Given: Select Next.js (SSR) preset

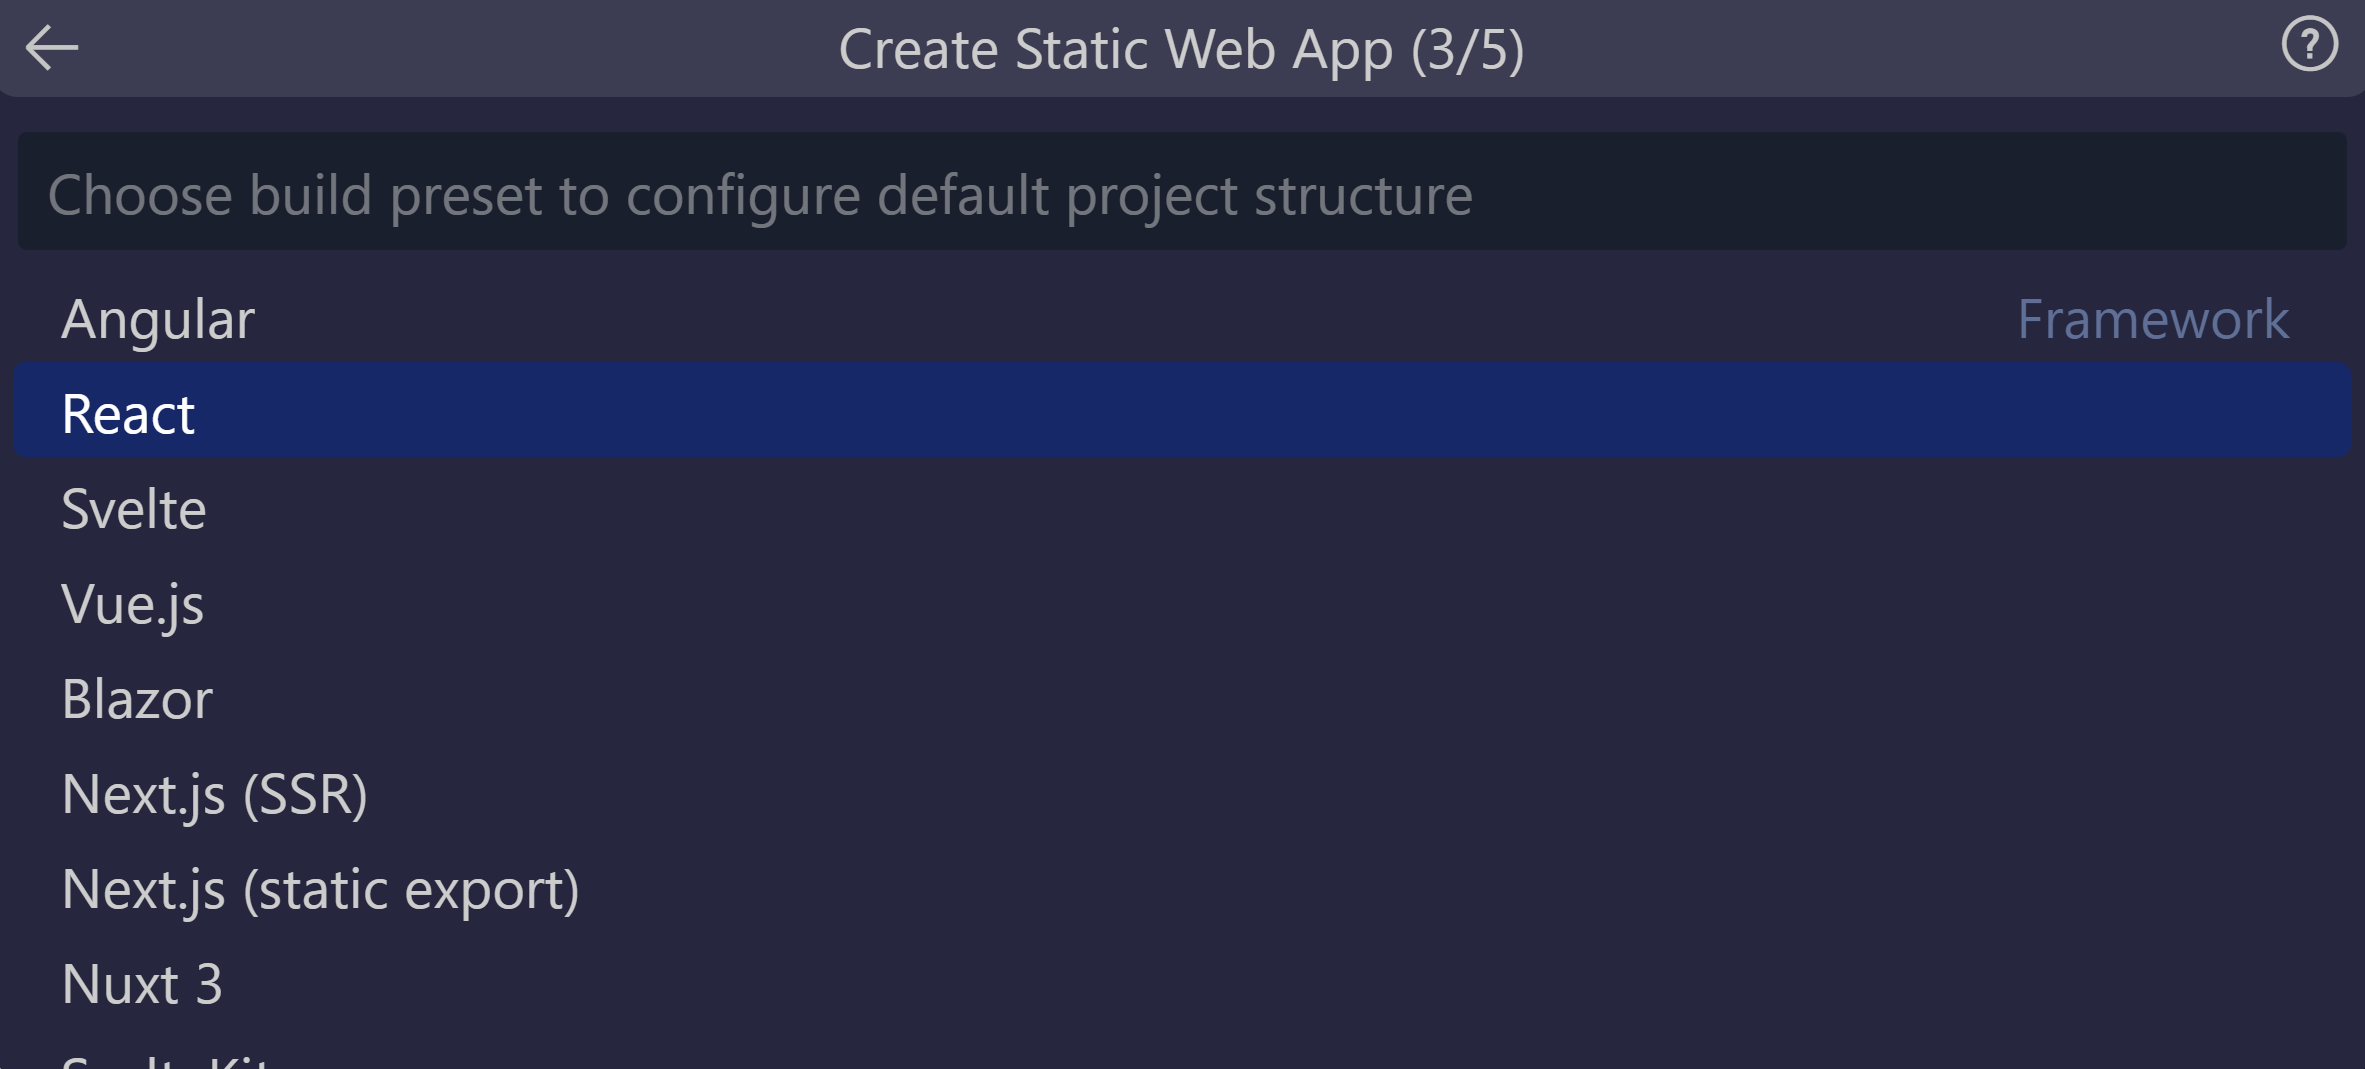Looking at the screenshot, I should (215, 794).
